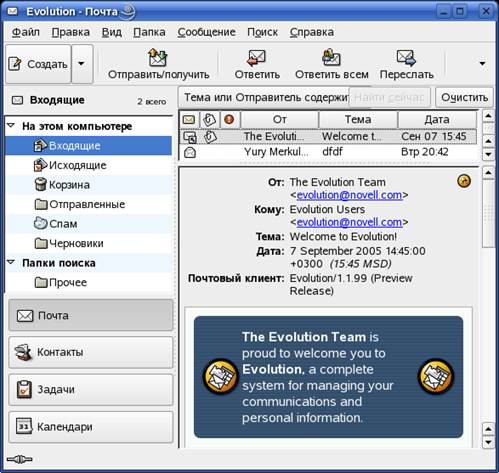Reply using the Ответить icon
499x473 pixels.
coord(256,57)
